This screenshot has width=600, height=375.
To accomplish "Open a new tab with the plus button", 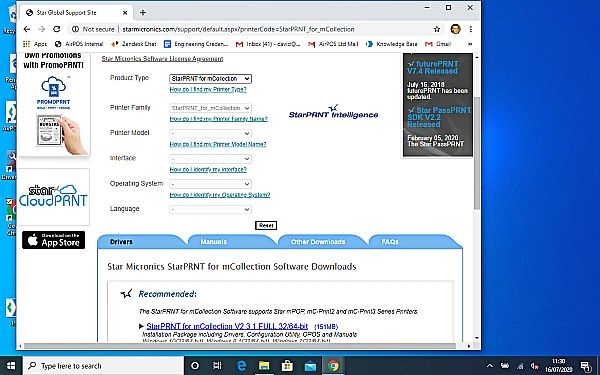I will [143, 13].
